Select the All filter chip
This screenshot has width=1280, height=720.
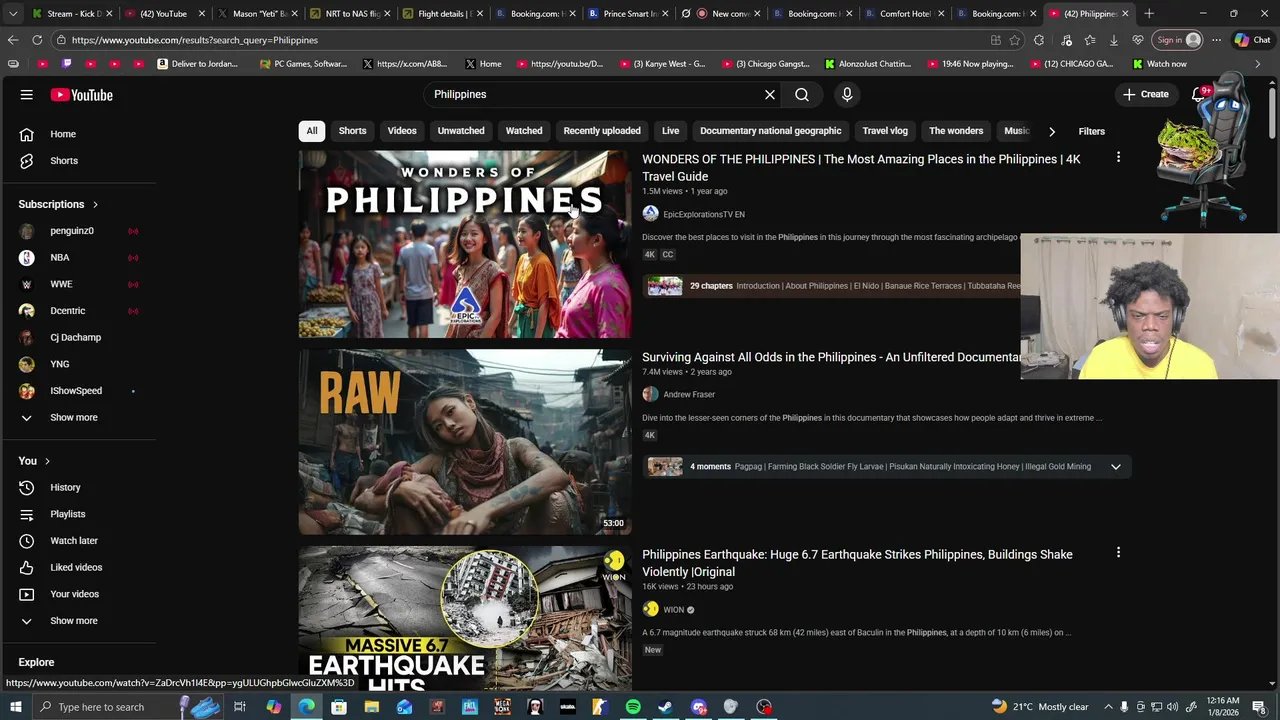coord(312,131)
